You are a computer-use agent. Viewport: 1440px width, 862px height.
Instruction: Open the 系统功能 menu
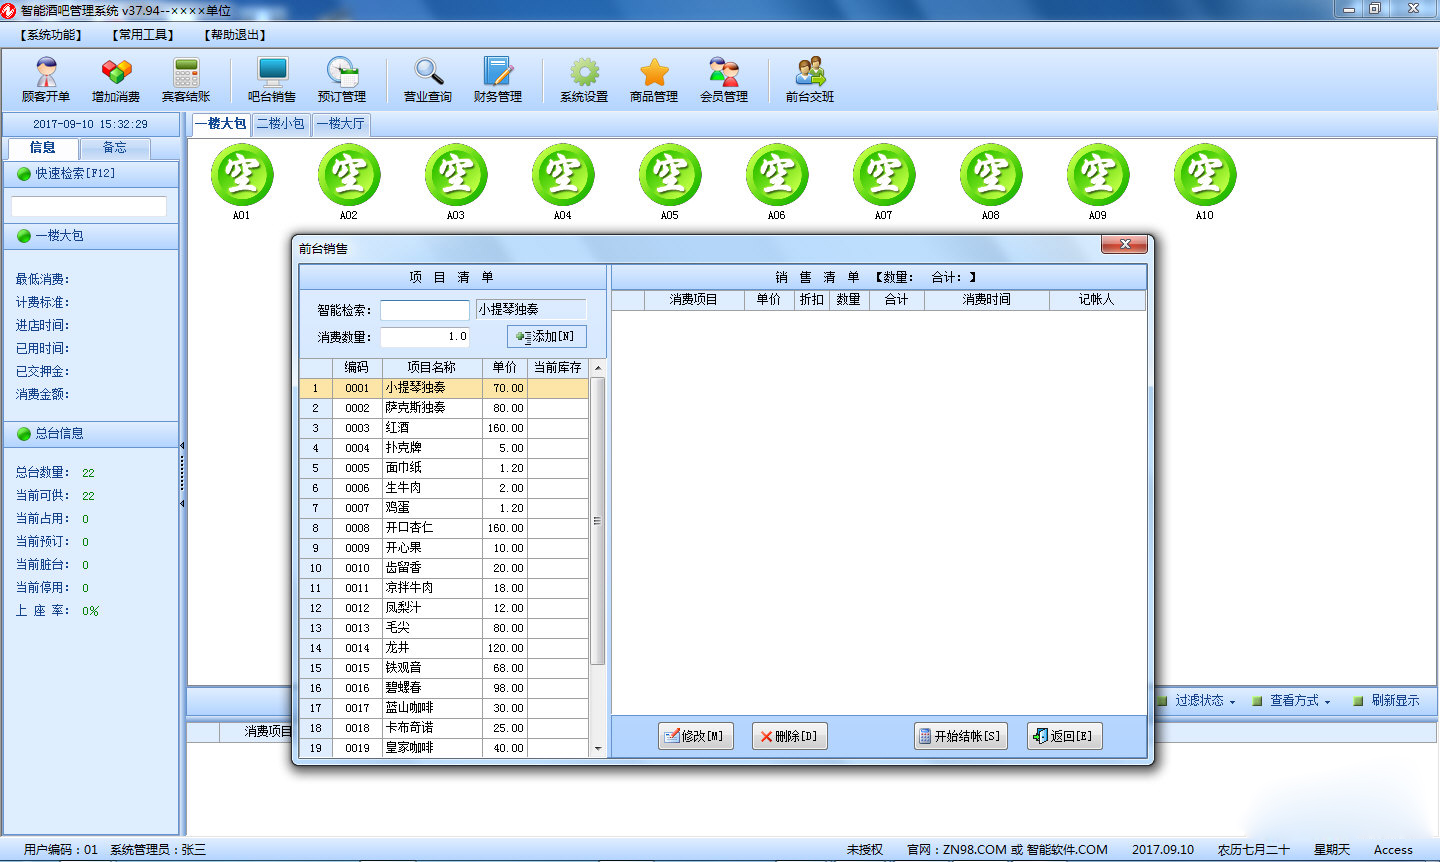click(x=51, y=35)
